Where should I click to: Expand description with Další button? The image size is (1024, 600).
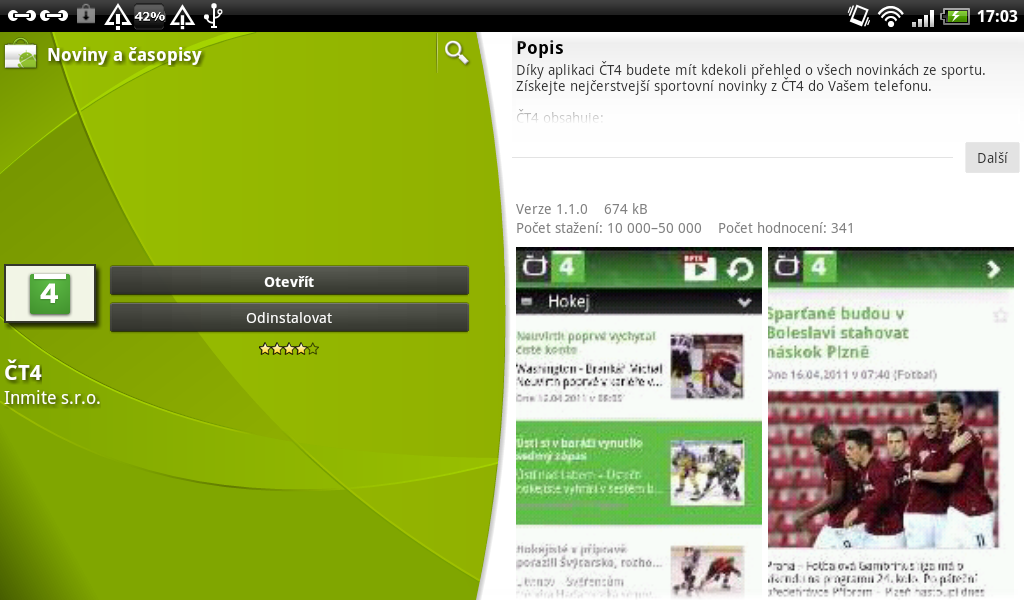pos(991,158)
